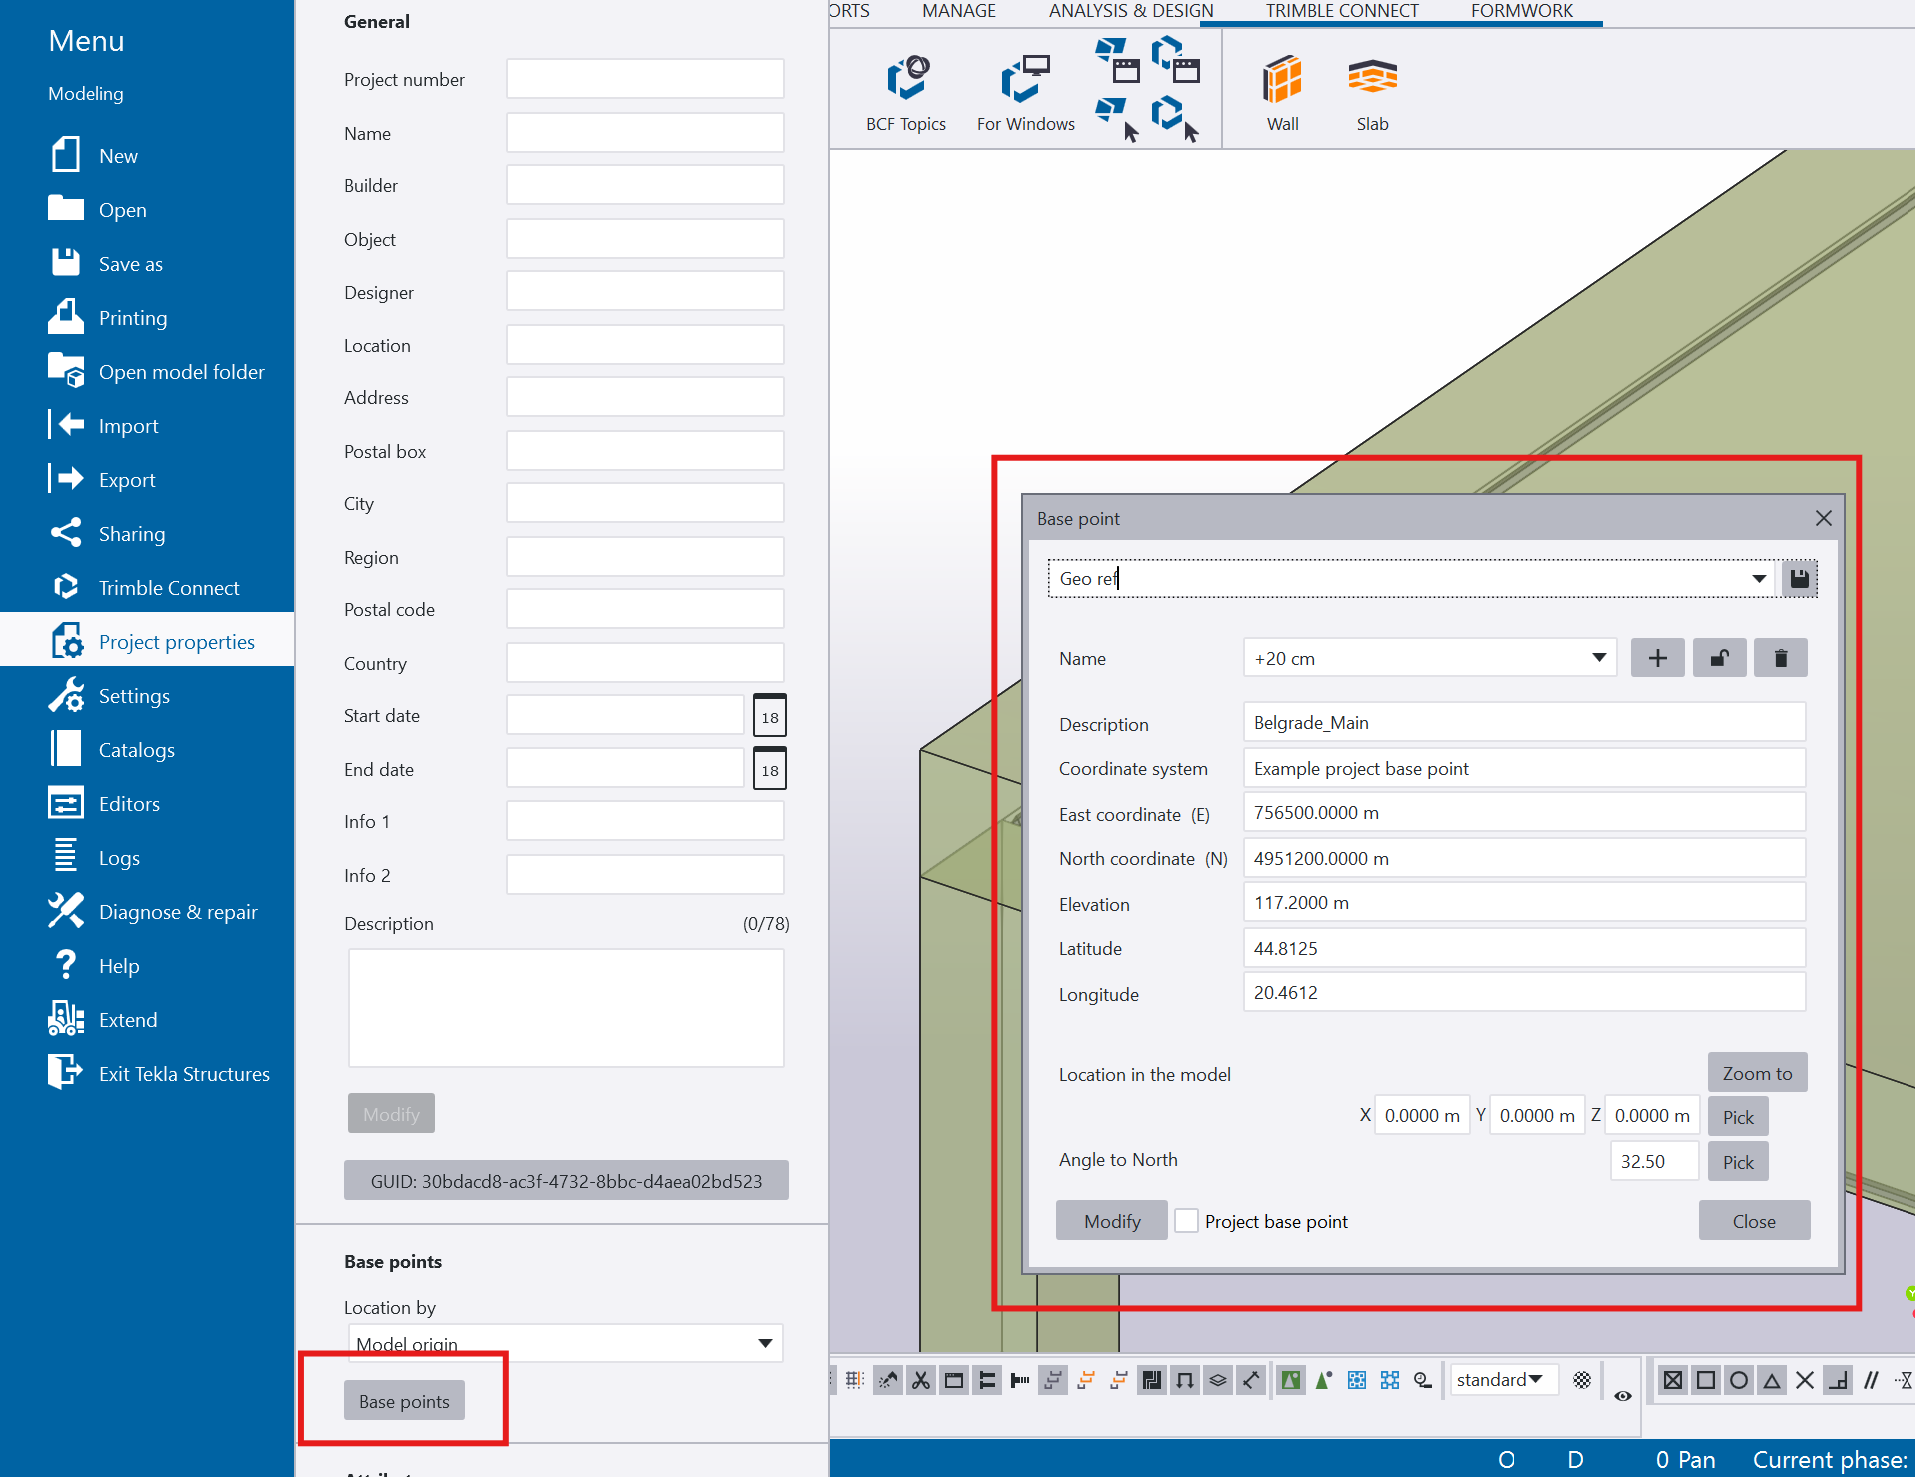Click the Project number input field
Screen dimensions: 1915x1477
645,79
